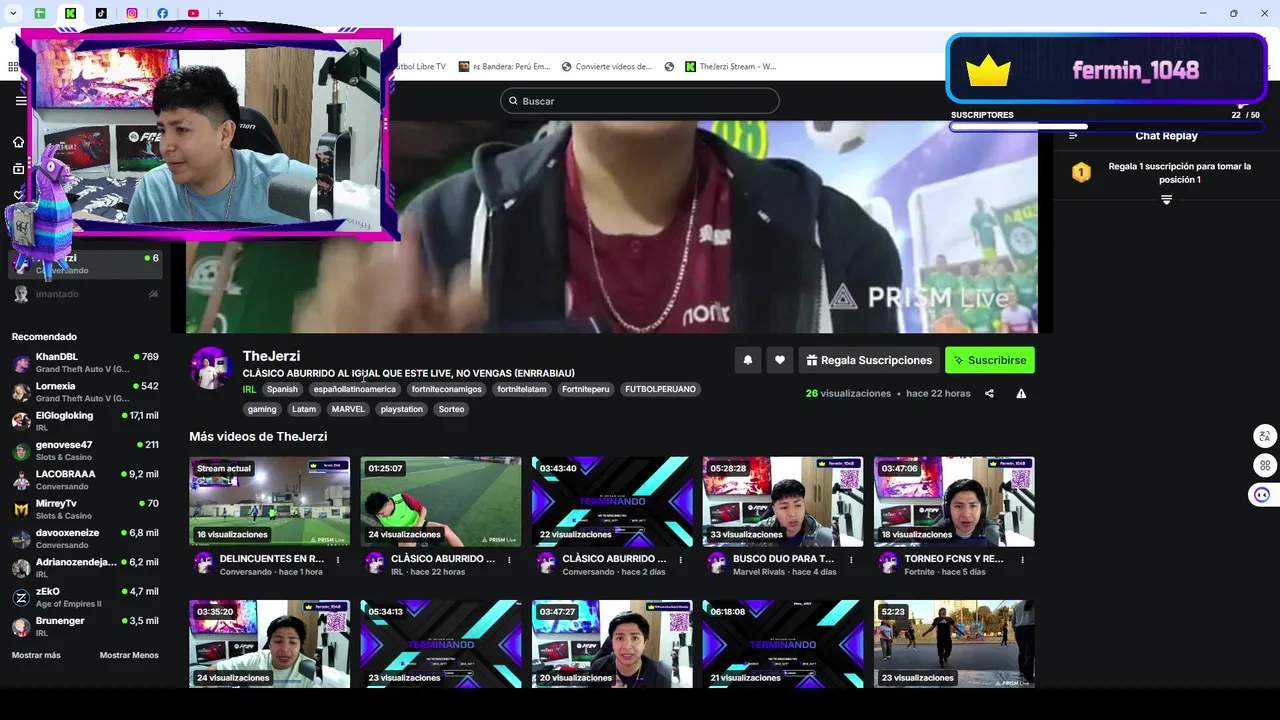This screenshot has width=1280, height=720.
Task: Select the Spanish tag
Action: 282,389
